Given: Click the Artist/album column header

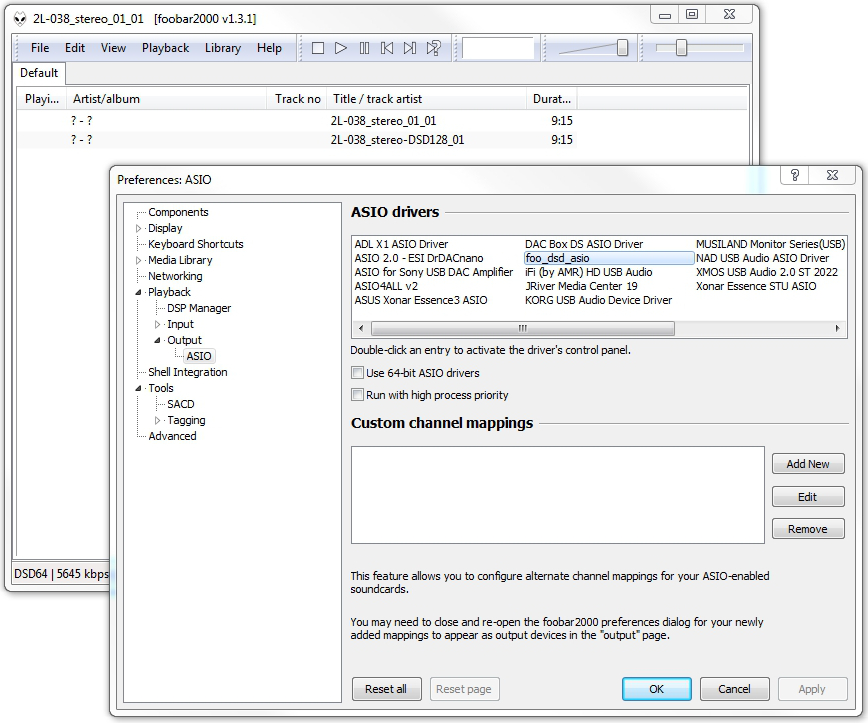Looking at the screenshot, I should [167, 99].
